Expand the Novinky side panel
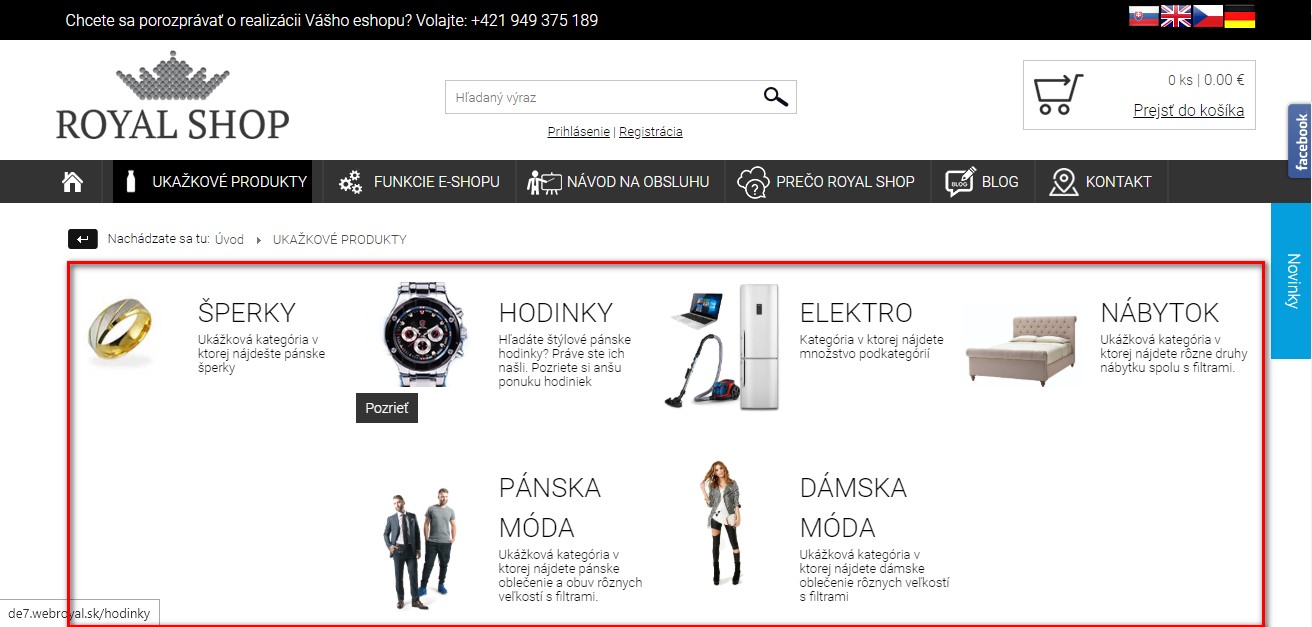 click(1291, 281)
